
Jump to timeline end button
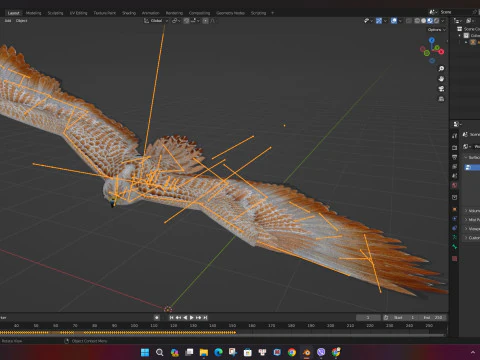(x=205, y=318)
